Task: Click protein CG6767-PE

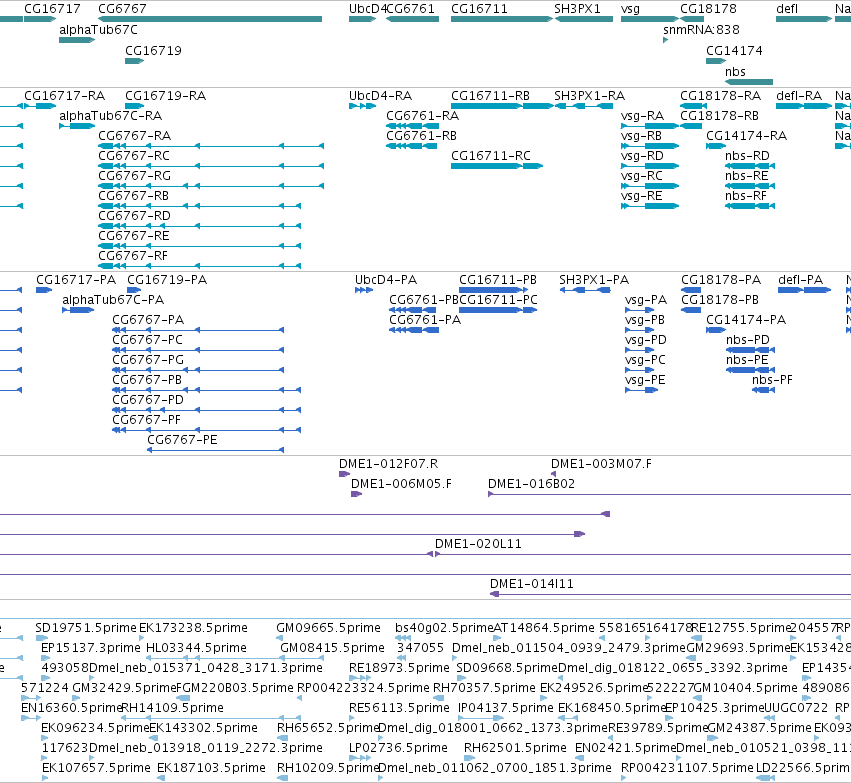Action: point(182,440)
